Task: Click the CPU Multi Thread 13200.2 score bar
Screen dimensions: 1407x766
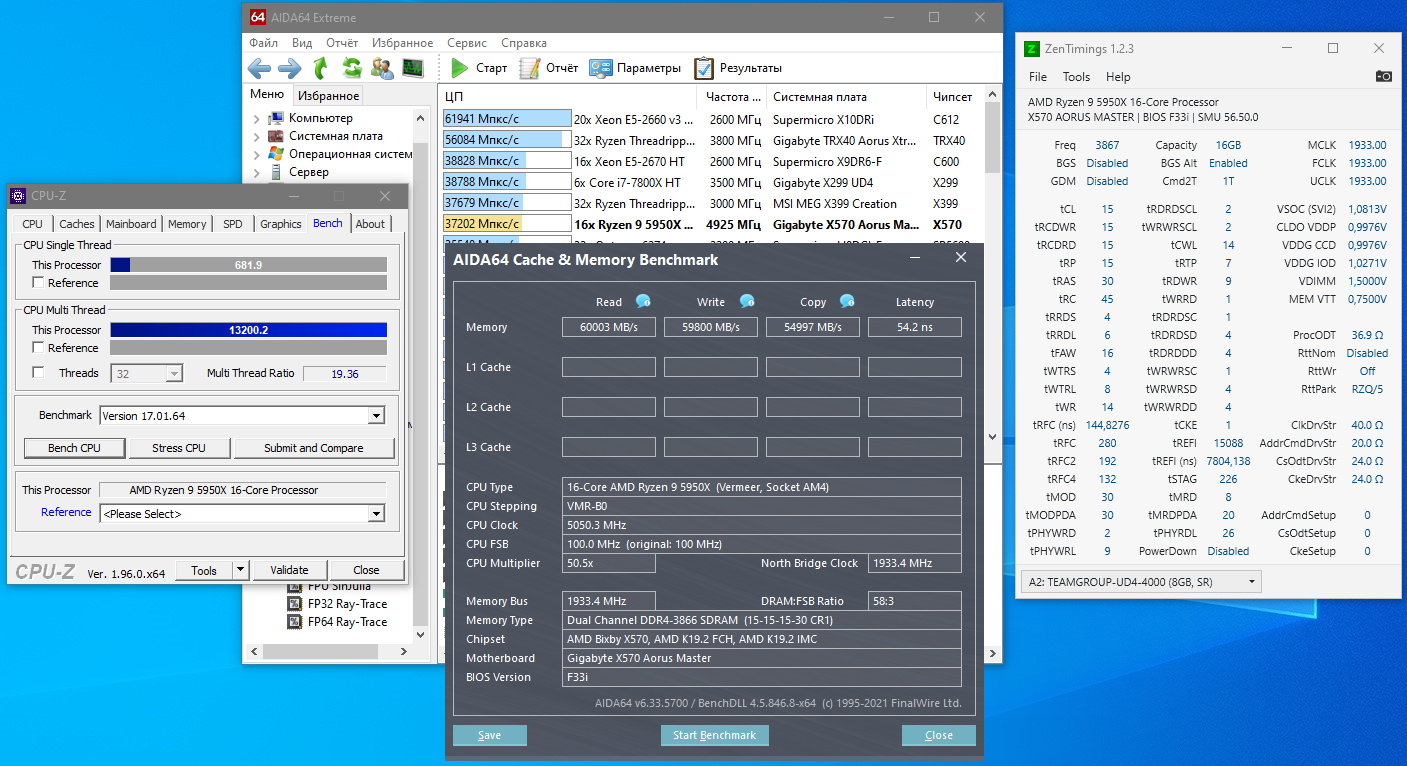Action: [248, 330]
